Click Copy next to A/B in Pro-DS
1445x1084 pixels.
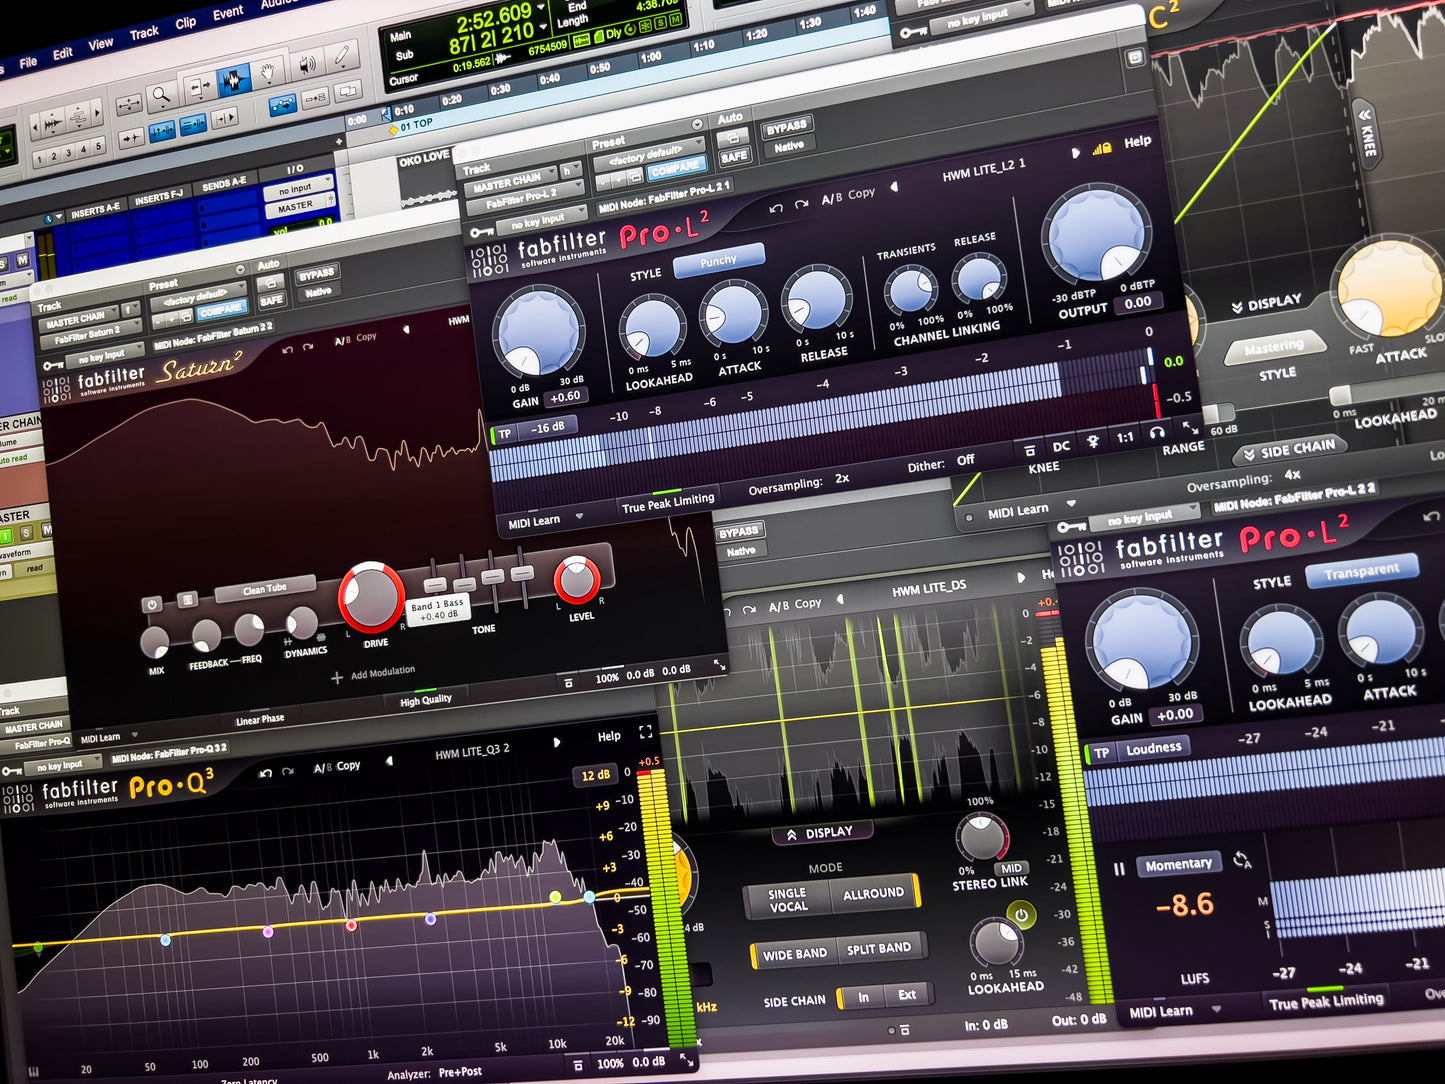pos(808,604)
